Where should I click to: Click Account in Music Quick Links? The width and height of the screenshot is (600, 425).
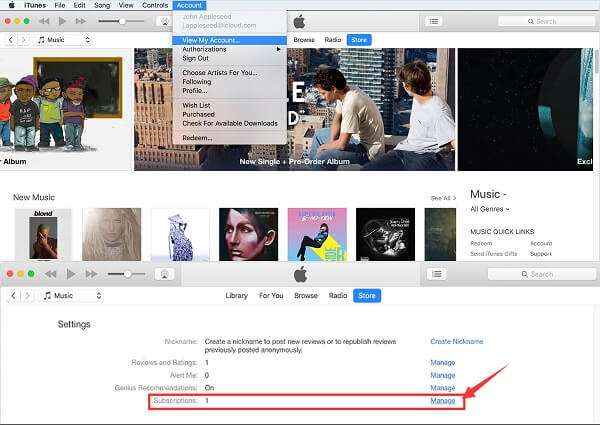coord(541,244)
